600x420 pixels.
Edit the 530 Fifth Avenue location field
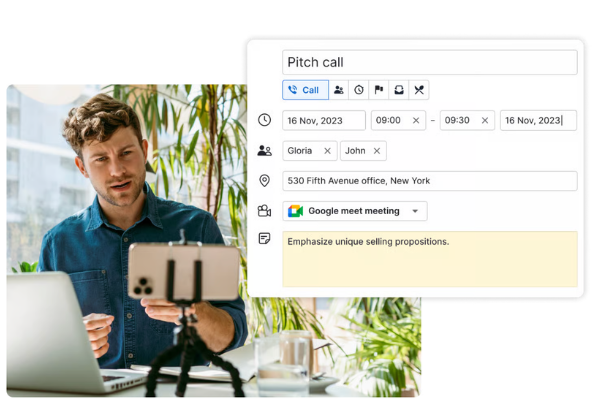[430, 181]
